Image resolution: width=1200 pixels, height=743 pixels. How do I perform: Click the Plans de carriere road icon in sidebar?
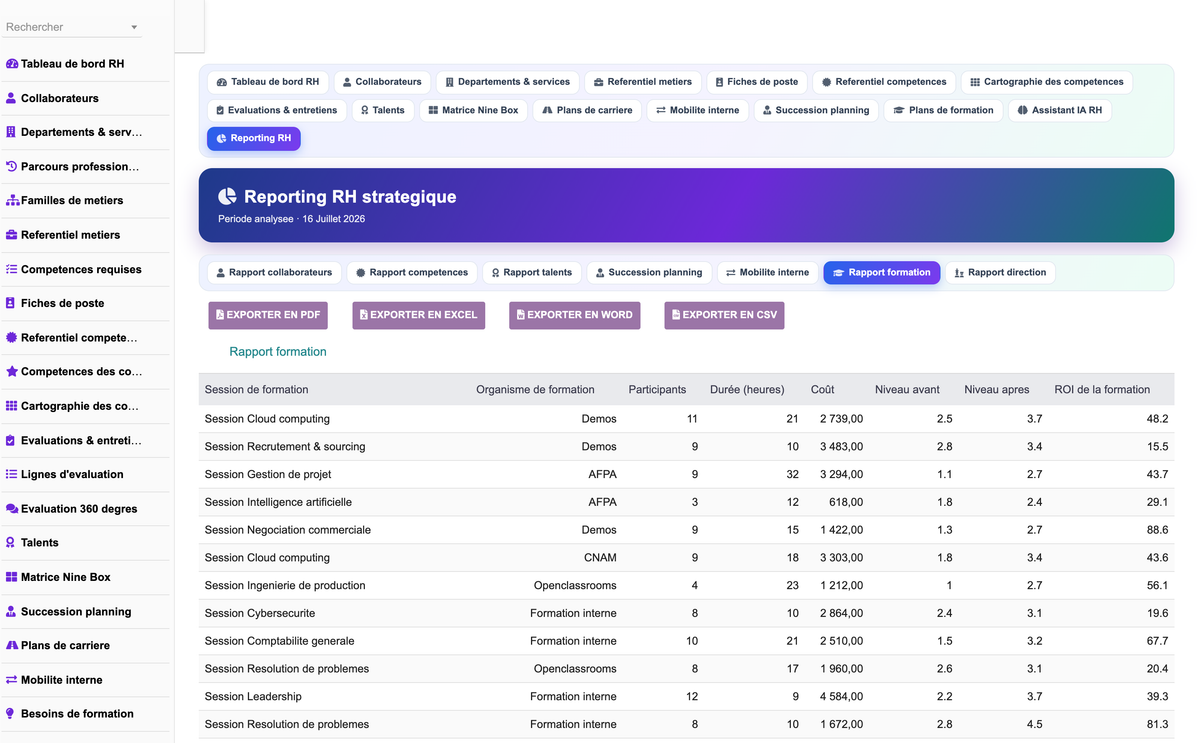coord(12,645)
